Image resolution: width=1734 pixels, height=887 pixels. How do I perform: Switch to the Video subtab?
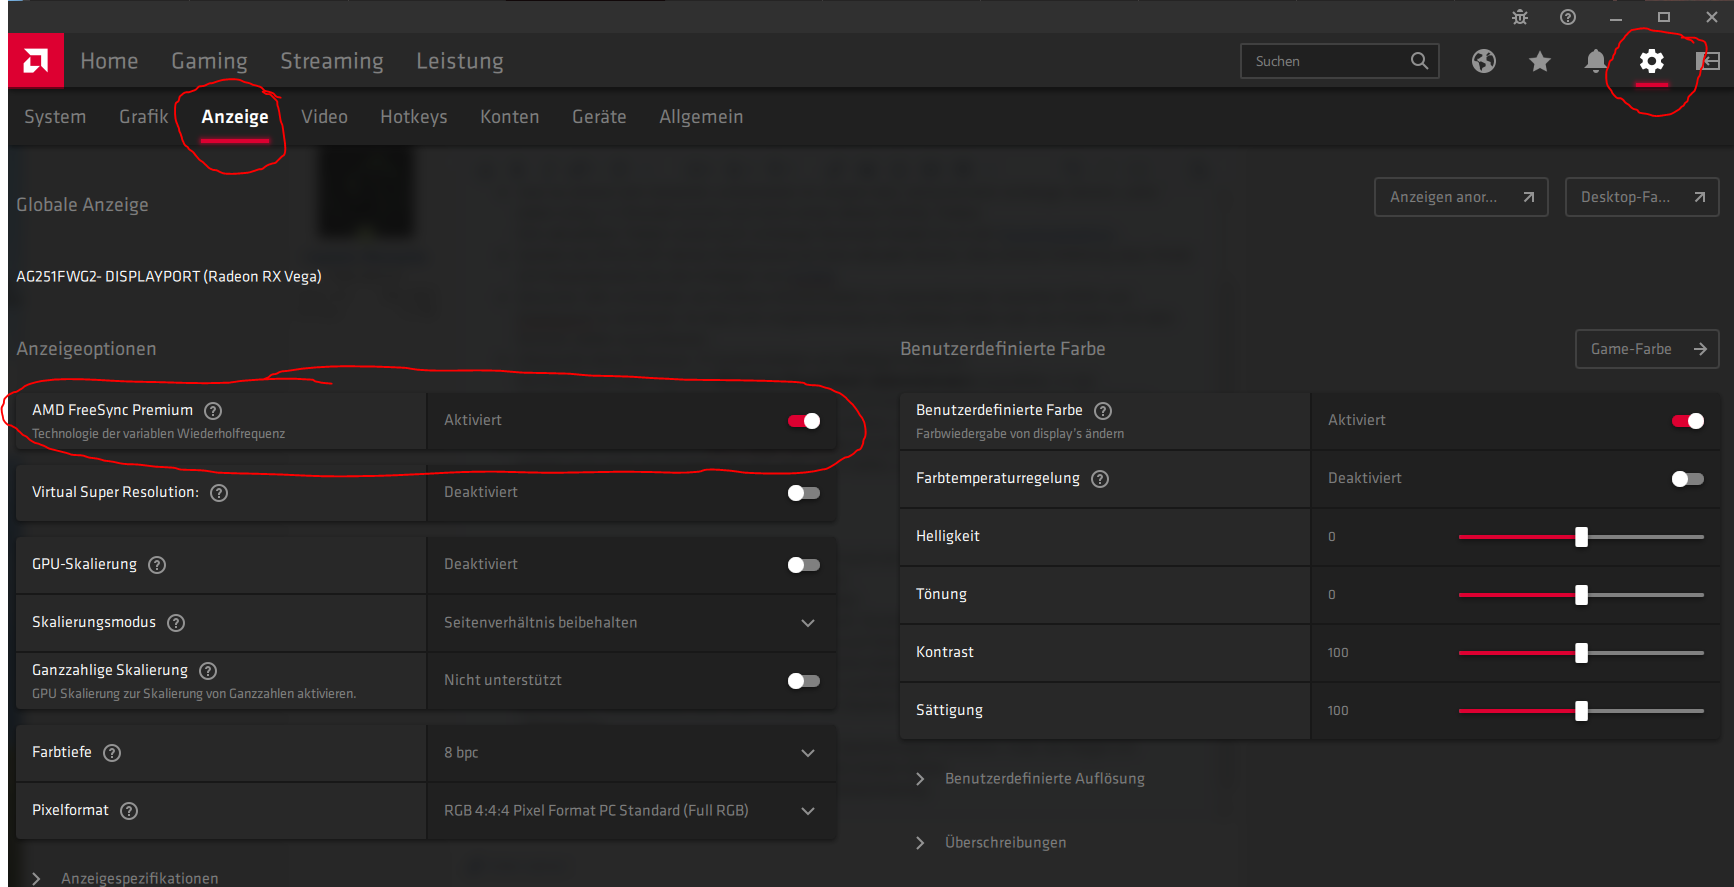[x=324, y=117]
